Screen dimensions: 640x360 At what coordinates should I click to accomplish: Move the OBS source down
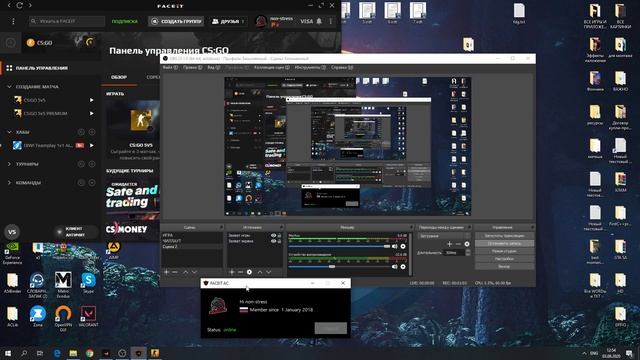point(269,272)
